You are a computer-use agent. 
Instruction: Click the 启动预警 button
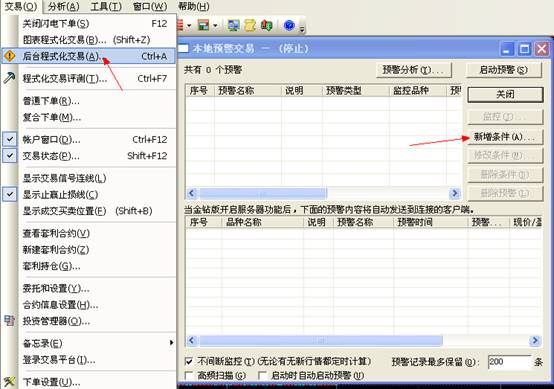coord(504,70)
